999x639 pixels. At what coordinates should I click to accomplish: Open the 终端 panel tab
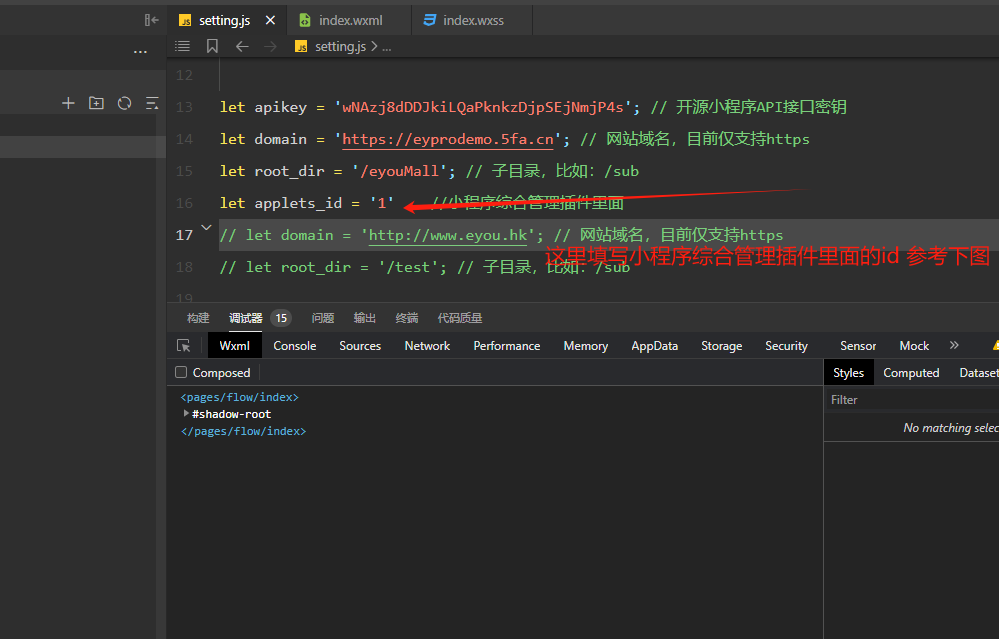pos(406,318)
